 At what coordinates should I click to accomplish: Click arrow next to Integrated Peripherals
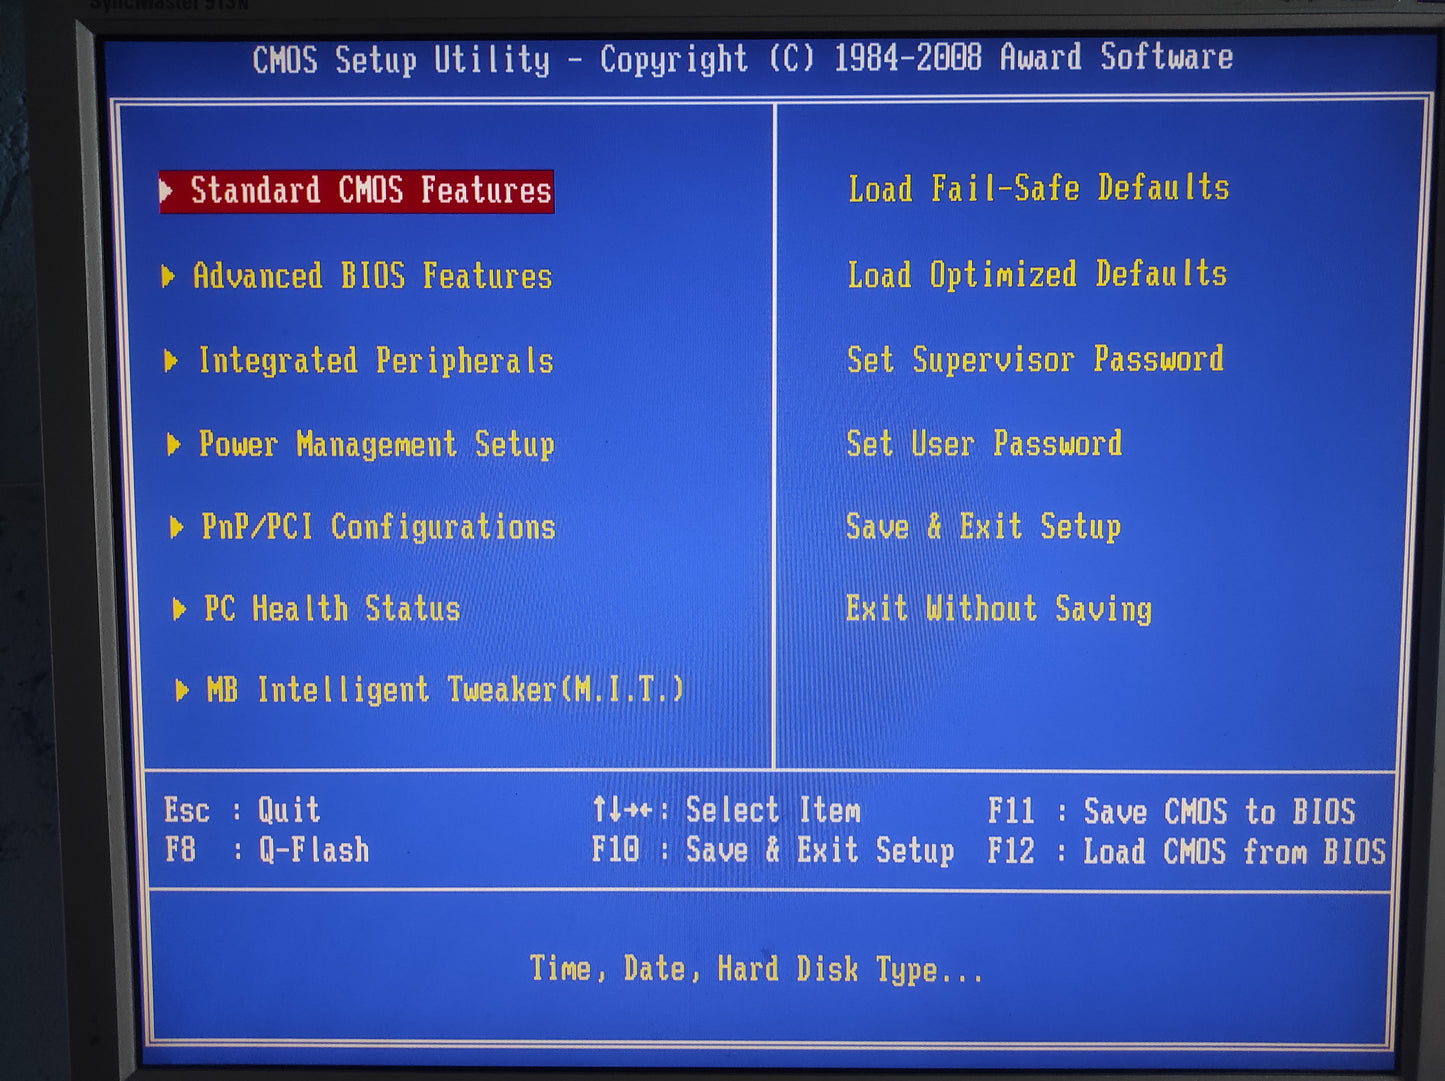click(x=171, y=361)
